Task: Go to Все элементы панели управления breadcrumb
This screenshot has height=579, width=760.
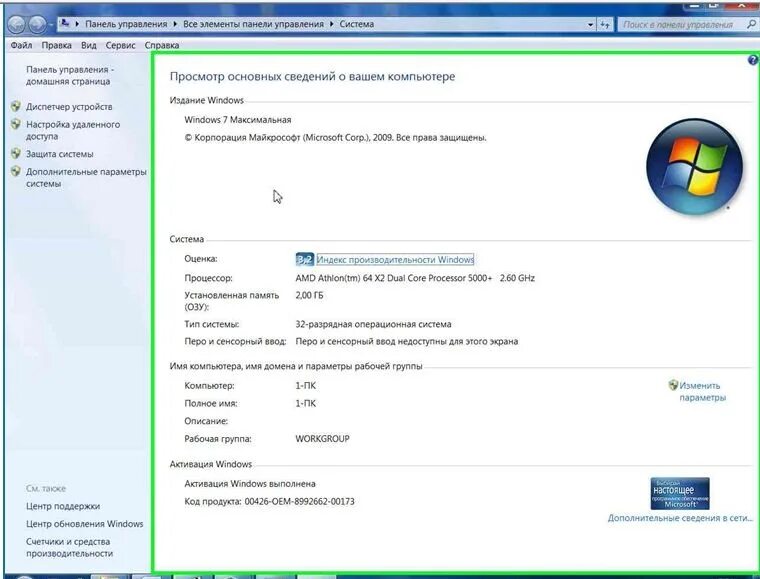Action: pyautogui.click(x=253, y=24)
